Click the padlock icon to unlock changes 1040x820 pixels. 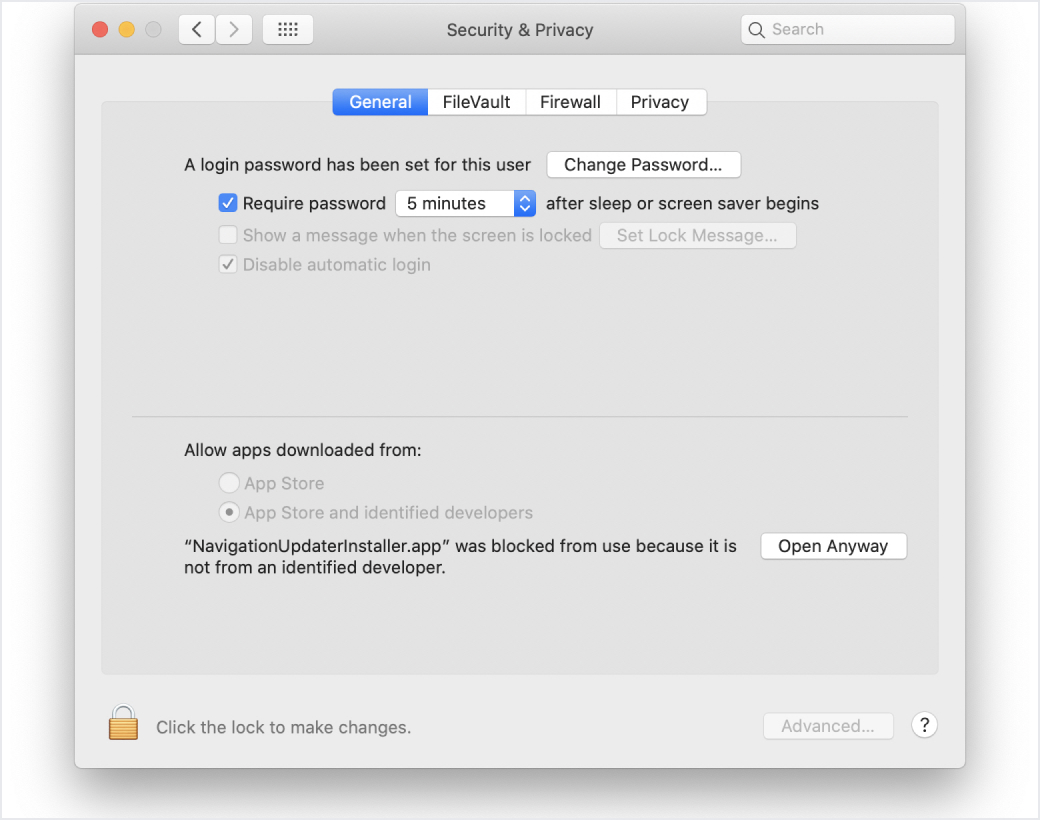(123, 723)
